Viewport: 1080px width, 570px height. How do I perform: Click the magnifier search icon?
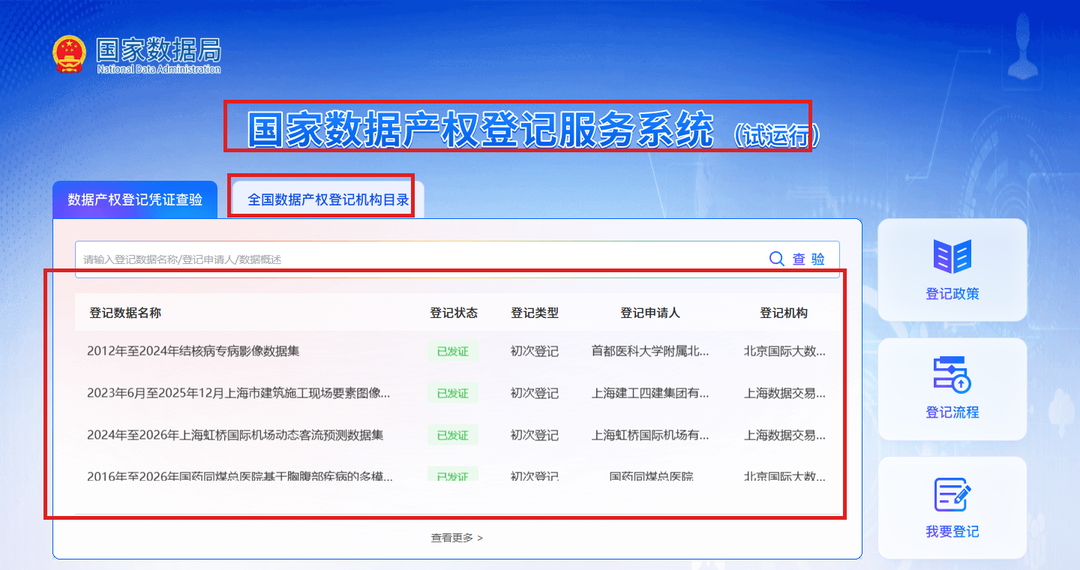click(776, 259)
